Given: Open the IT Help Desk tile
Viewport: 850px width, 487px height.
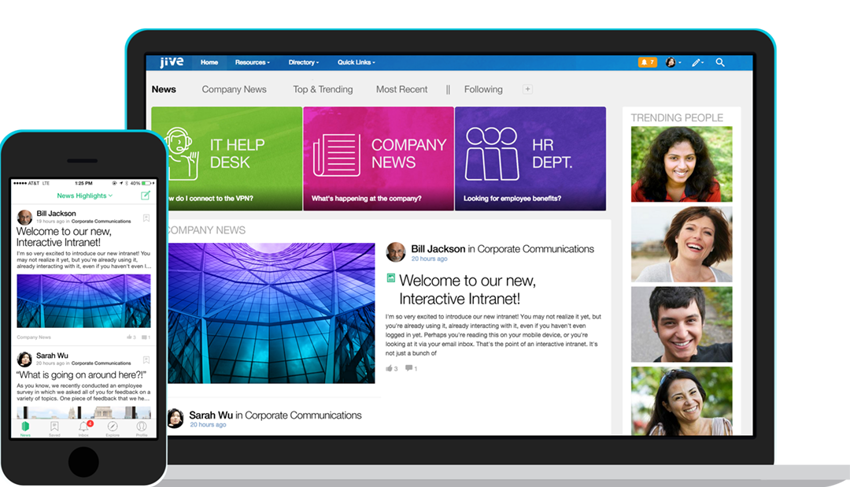Looking at the screenshot, I should (226, 158).
